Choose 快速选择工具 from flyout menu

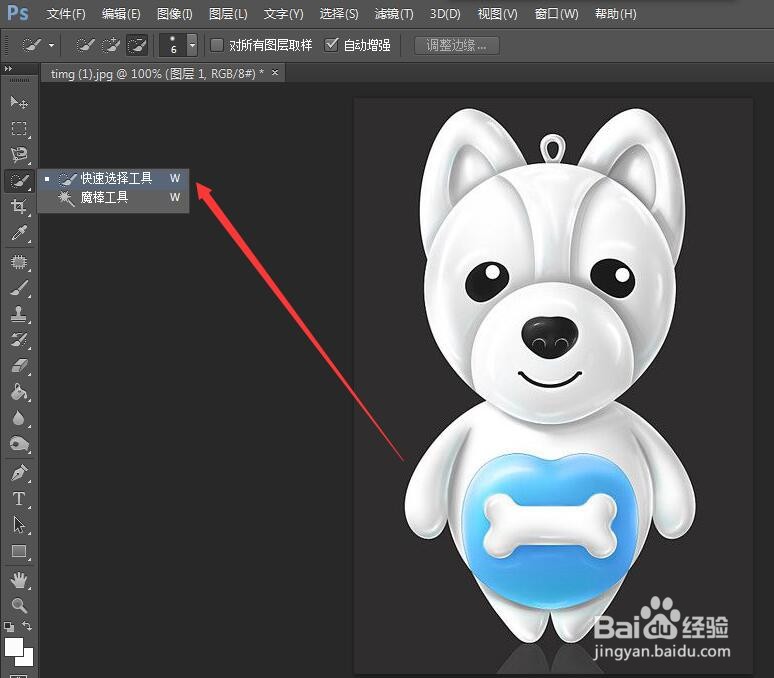114,179
